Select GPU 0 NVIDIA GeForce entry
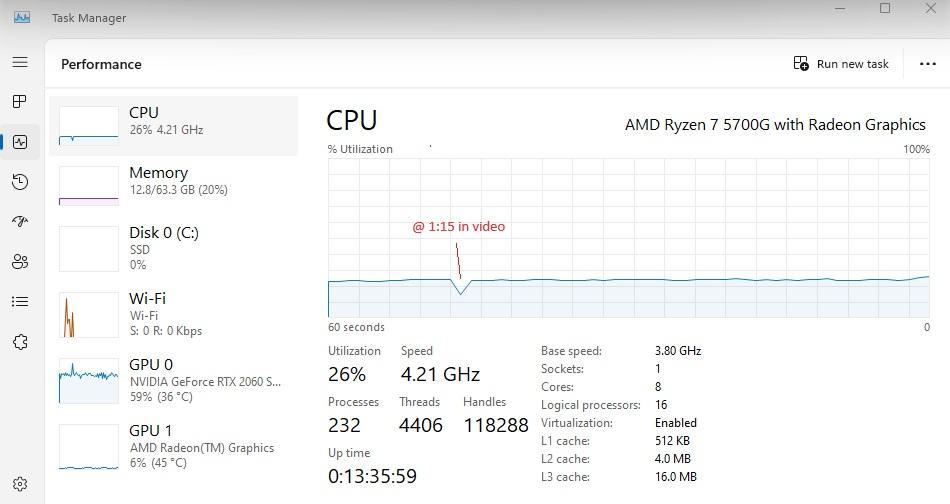 tap(174, 379)
